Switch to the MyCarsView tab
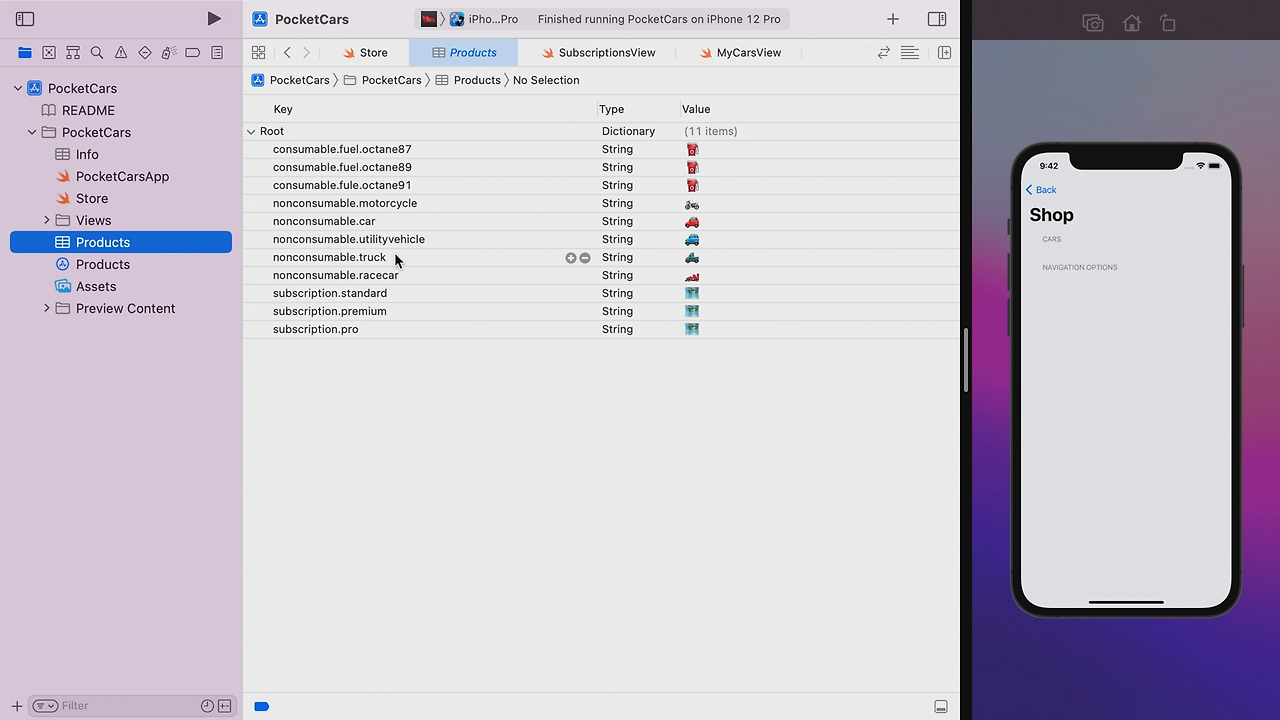The width and height of the screenshot is (1280, 720). (x=740, y=53)
